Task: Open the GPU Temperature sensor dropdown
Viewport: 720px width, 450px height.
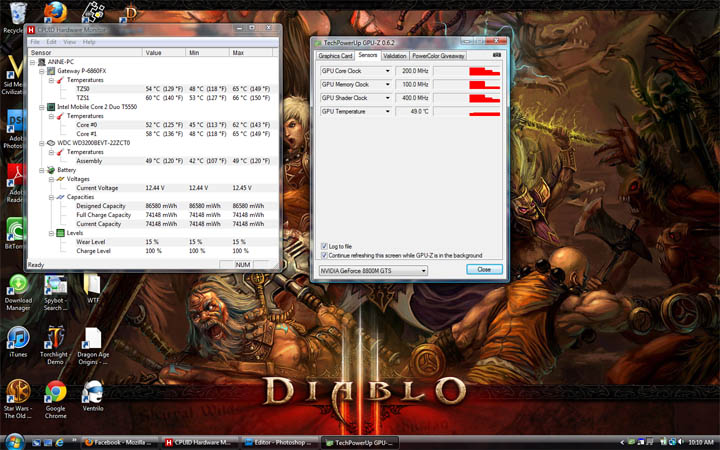Action: (388, 112)
